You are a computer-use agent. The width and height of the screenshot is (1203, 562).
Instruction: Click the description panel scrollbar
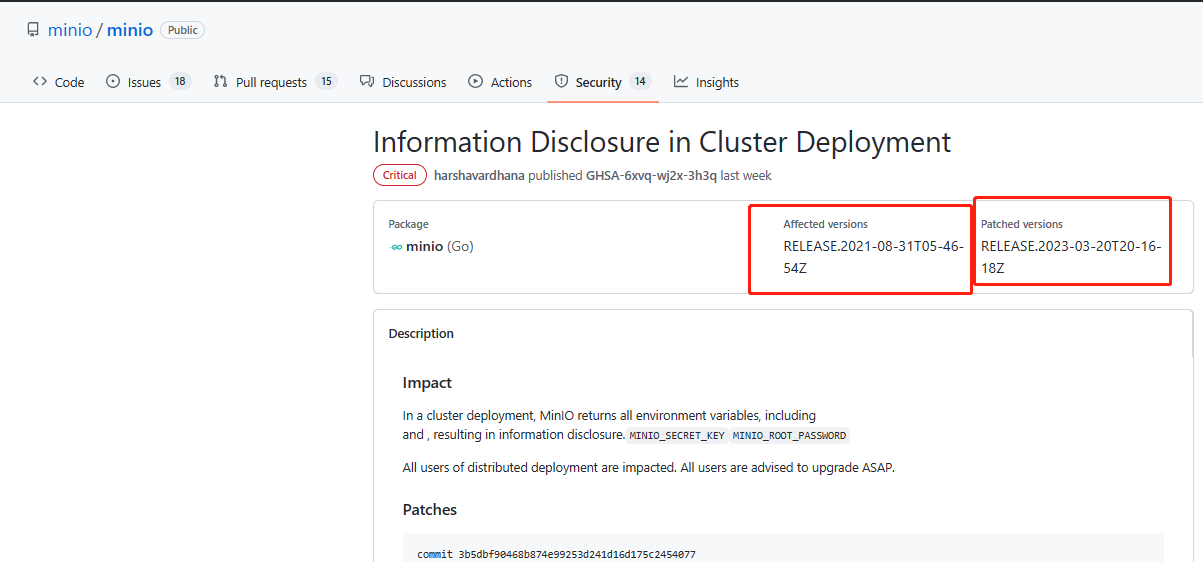point(1193,333)
